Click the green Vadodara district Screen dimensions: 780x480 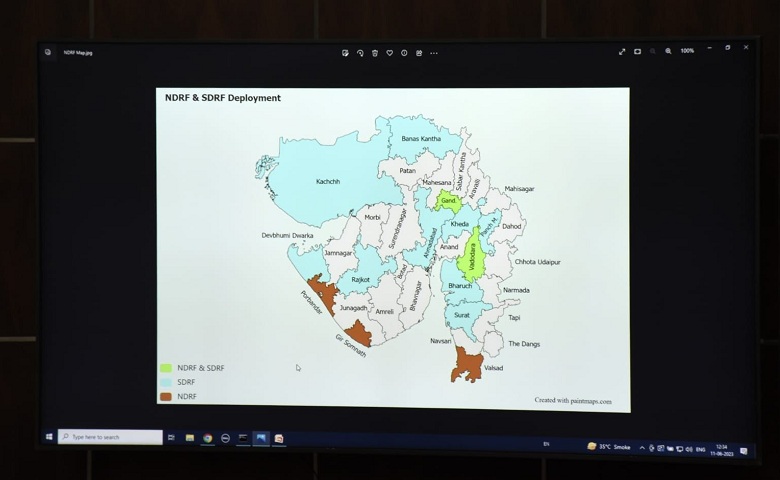[472, 256]
